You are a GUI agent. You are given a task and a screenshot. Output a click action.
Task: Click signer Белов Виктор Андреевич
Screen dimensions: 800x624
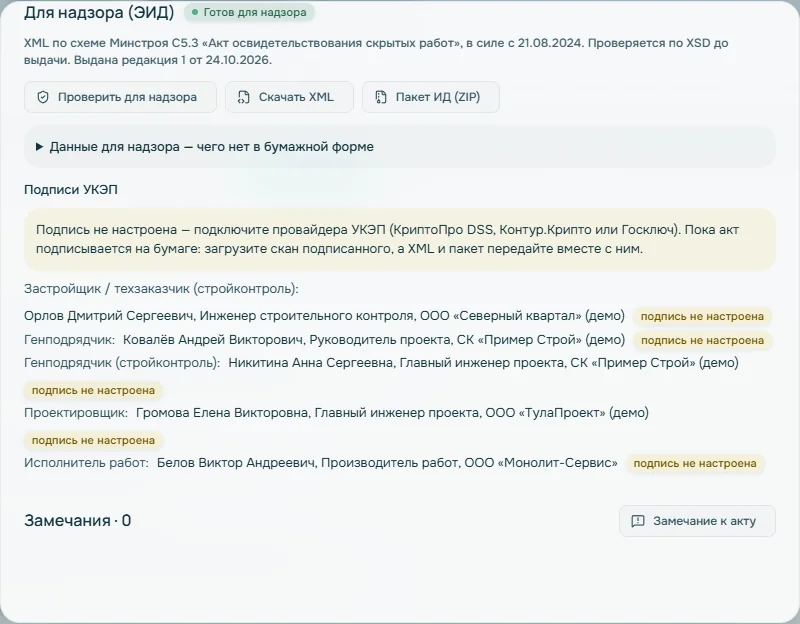click(387, 463)
